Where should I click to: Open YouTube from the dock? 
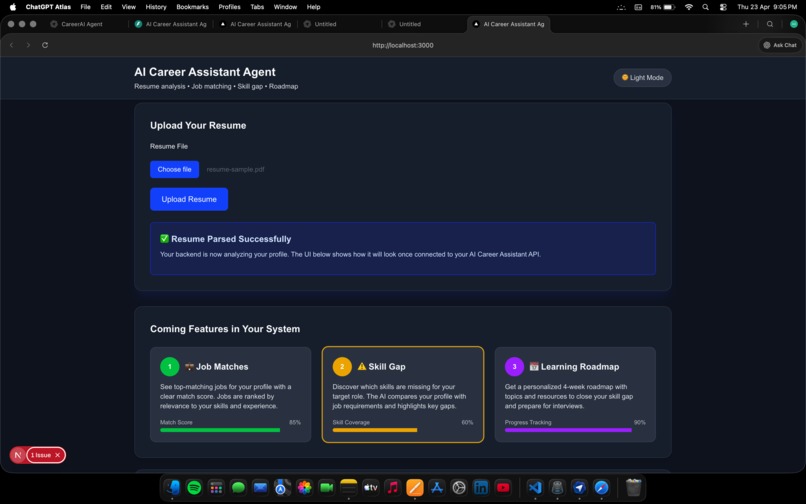click(x=503, y=487)
